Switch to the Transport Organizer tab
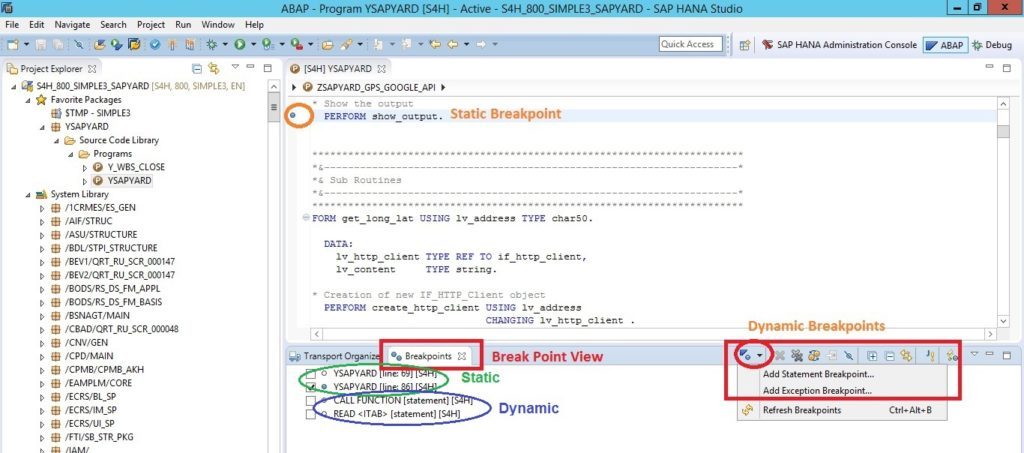The image size is (1024, 453). [x=335, y=356]
